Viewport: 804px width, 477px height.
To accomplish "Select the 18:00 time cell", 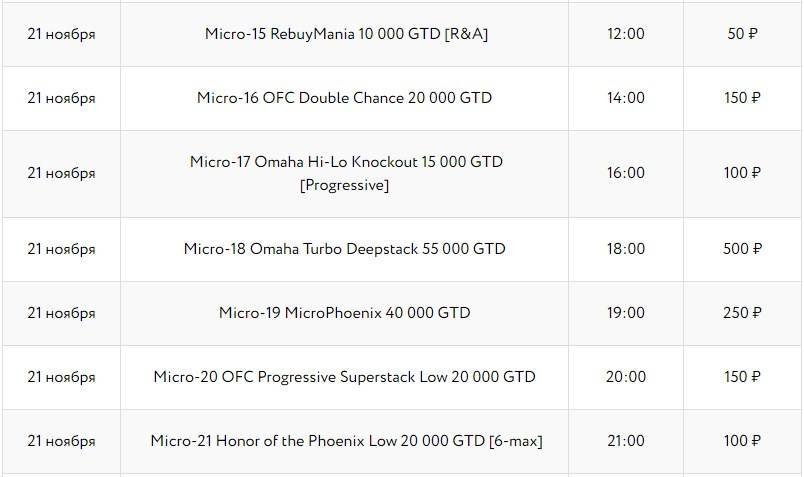I will 626,248.
